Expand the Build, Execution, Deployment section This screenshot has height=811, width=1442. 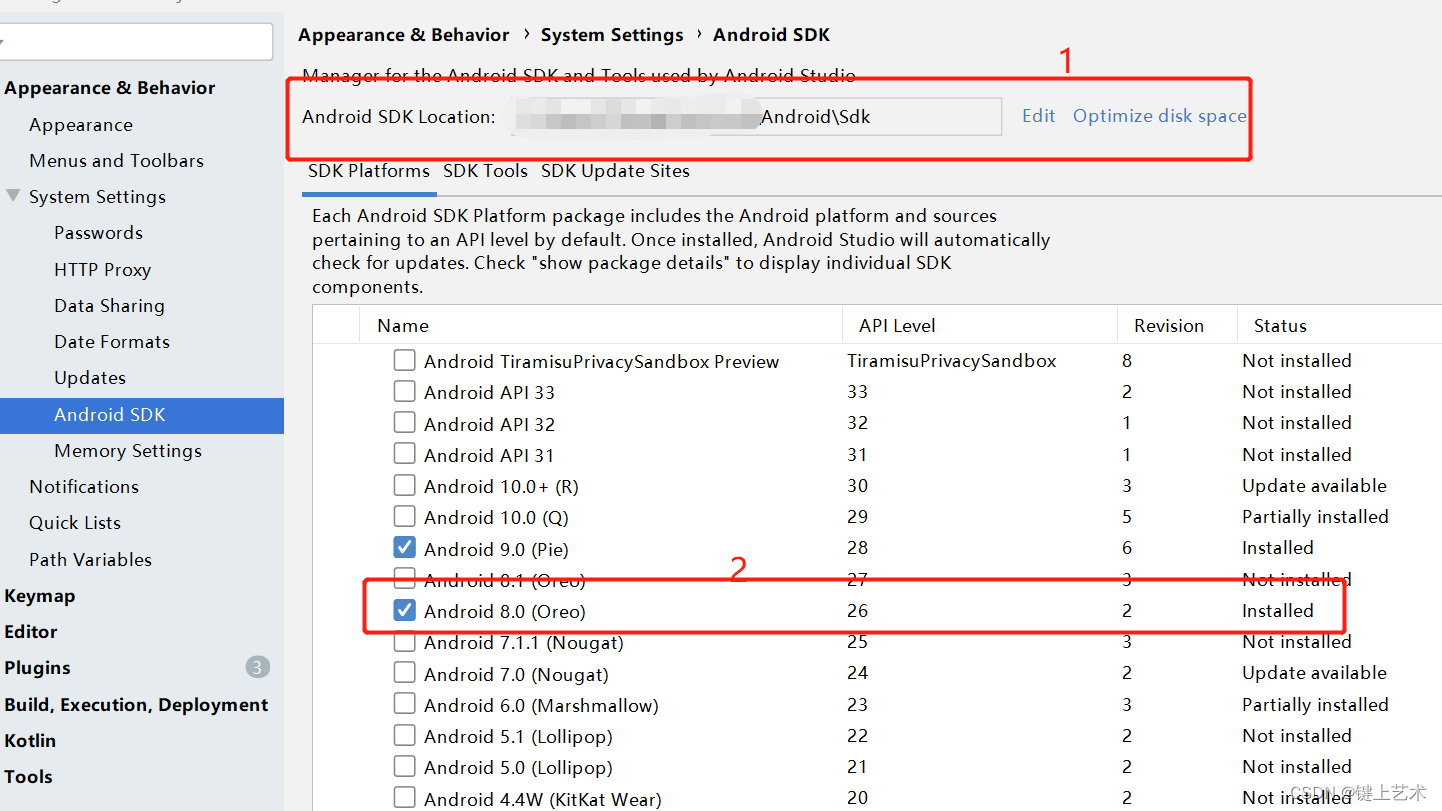[137, 704]
